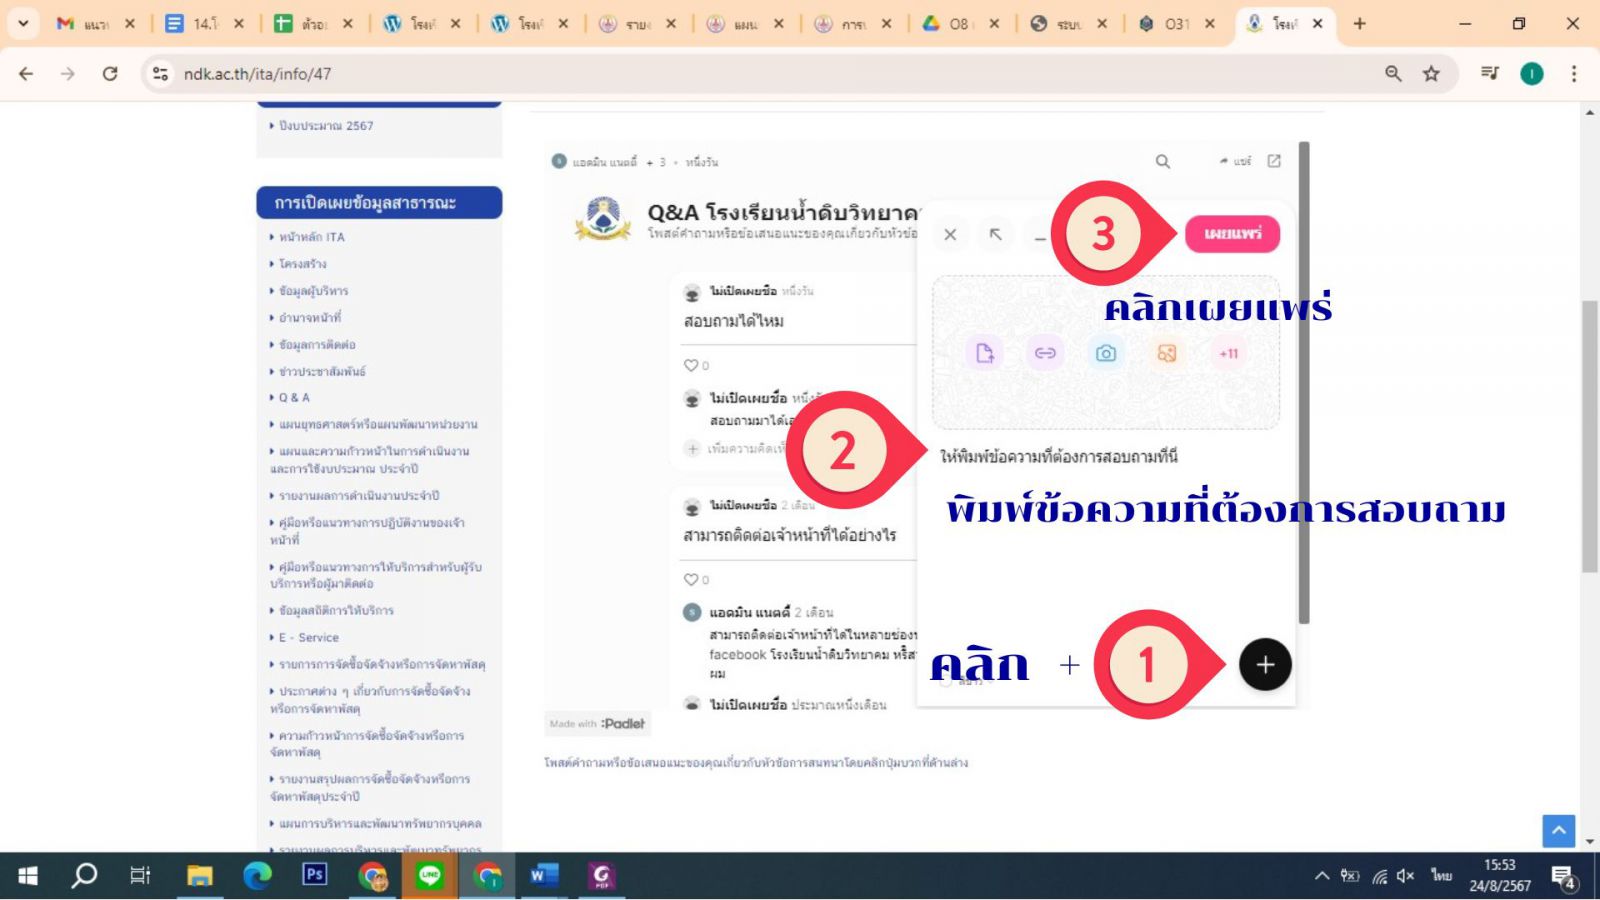Bookmark this page with the star icon
This screenshot has height=900, width=1600.
tap(1431, 74)
